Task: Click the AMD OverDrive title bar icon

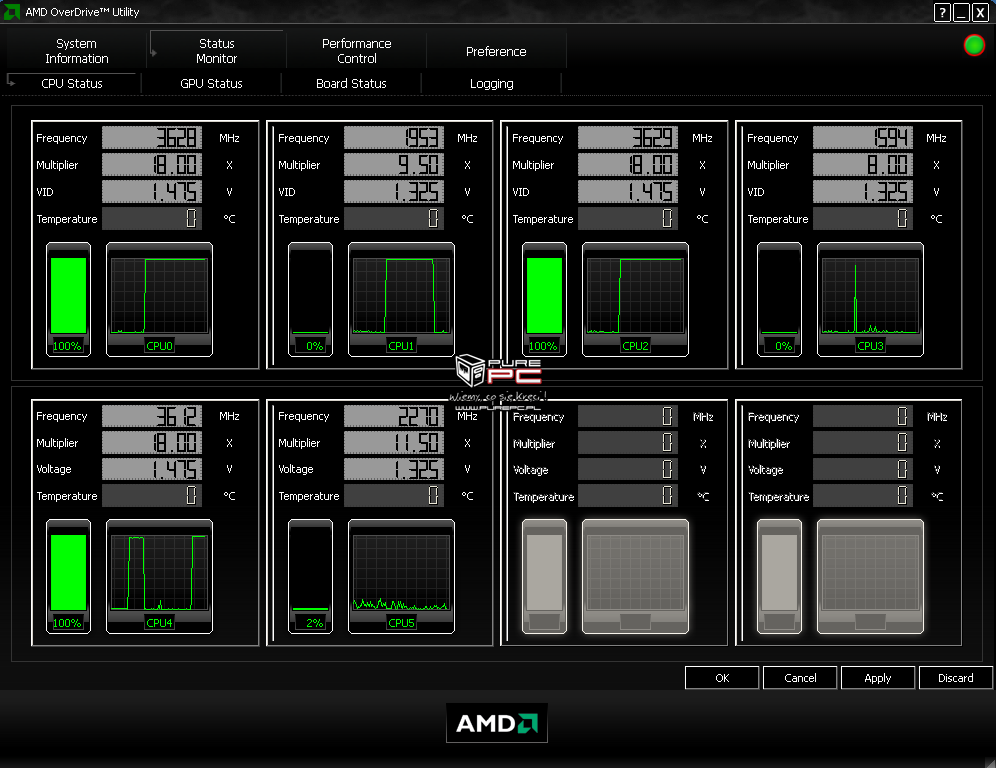Action: 11,11
